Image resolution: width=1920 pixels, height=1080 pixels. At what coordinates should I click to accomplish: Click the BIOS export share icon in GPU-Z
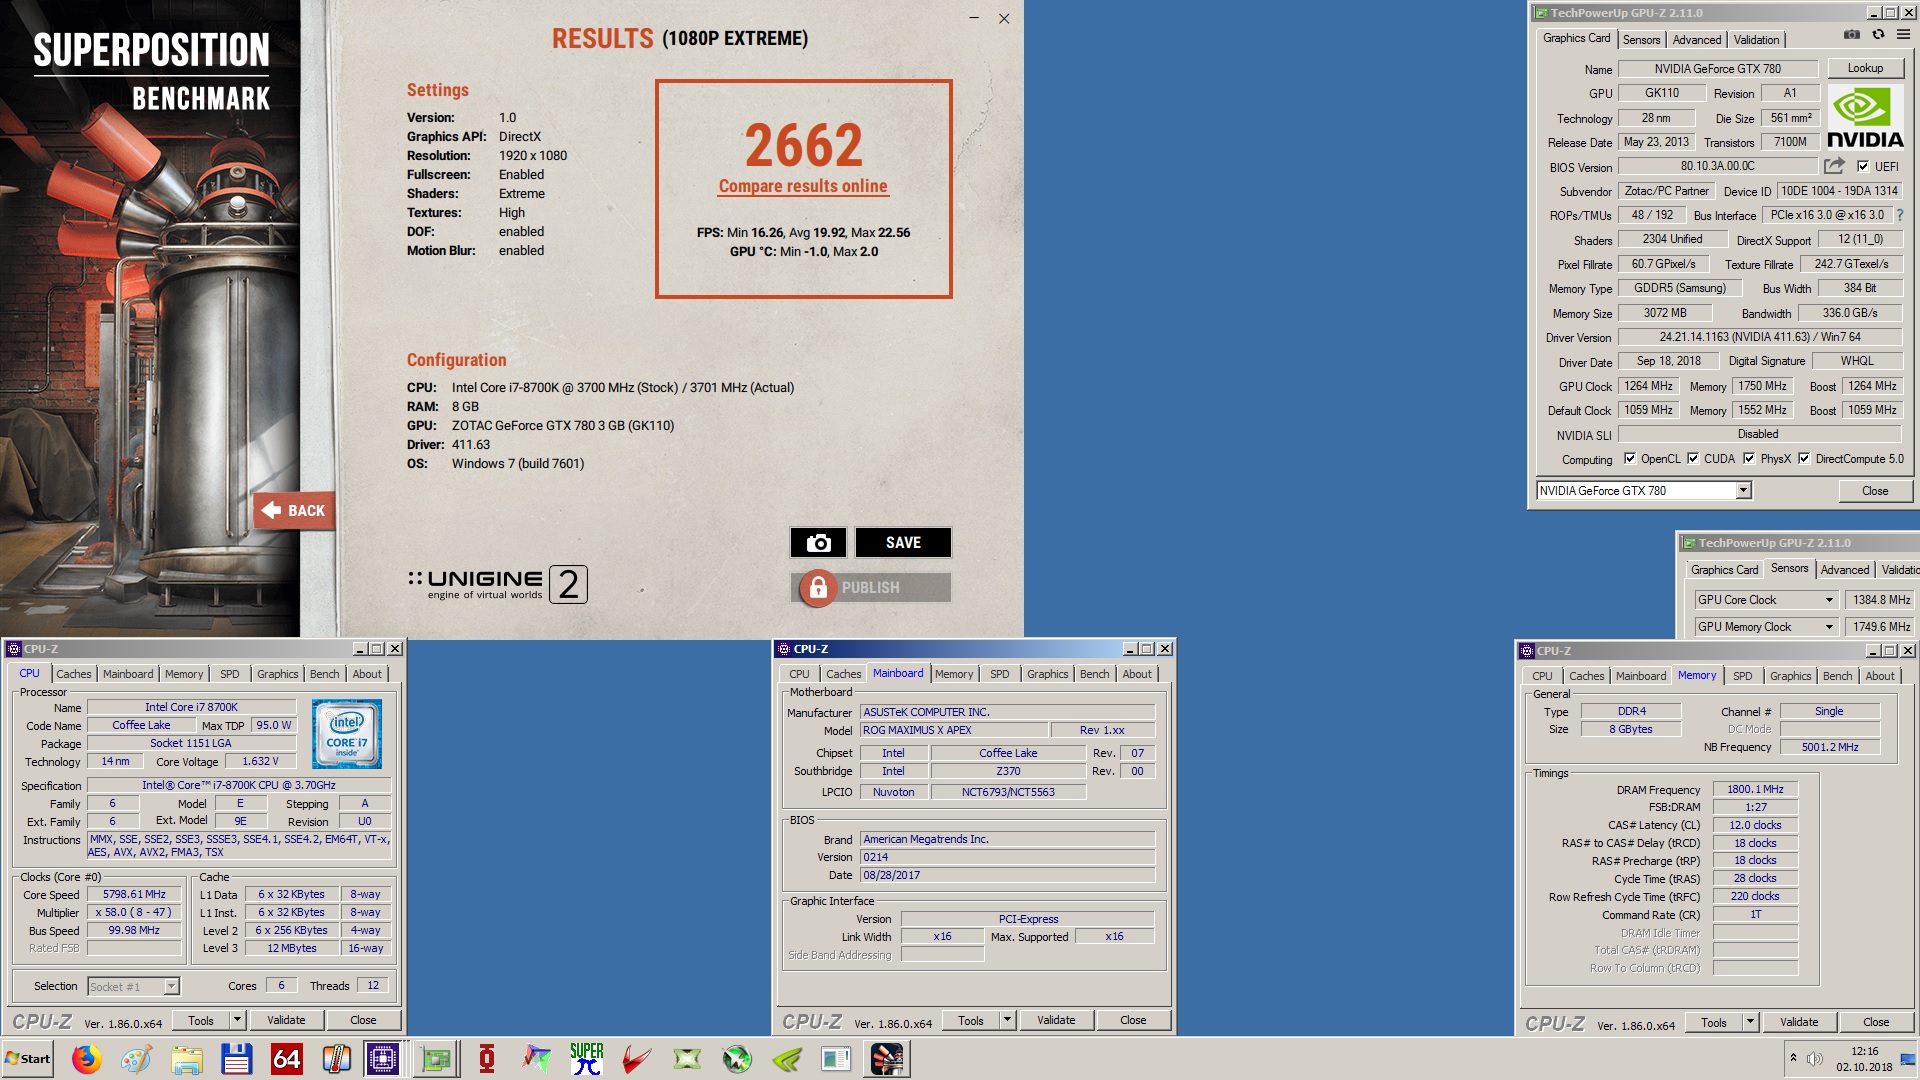(1834, 166)
